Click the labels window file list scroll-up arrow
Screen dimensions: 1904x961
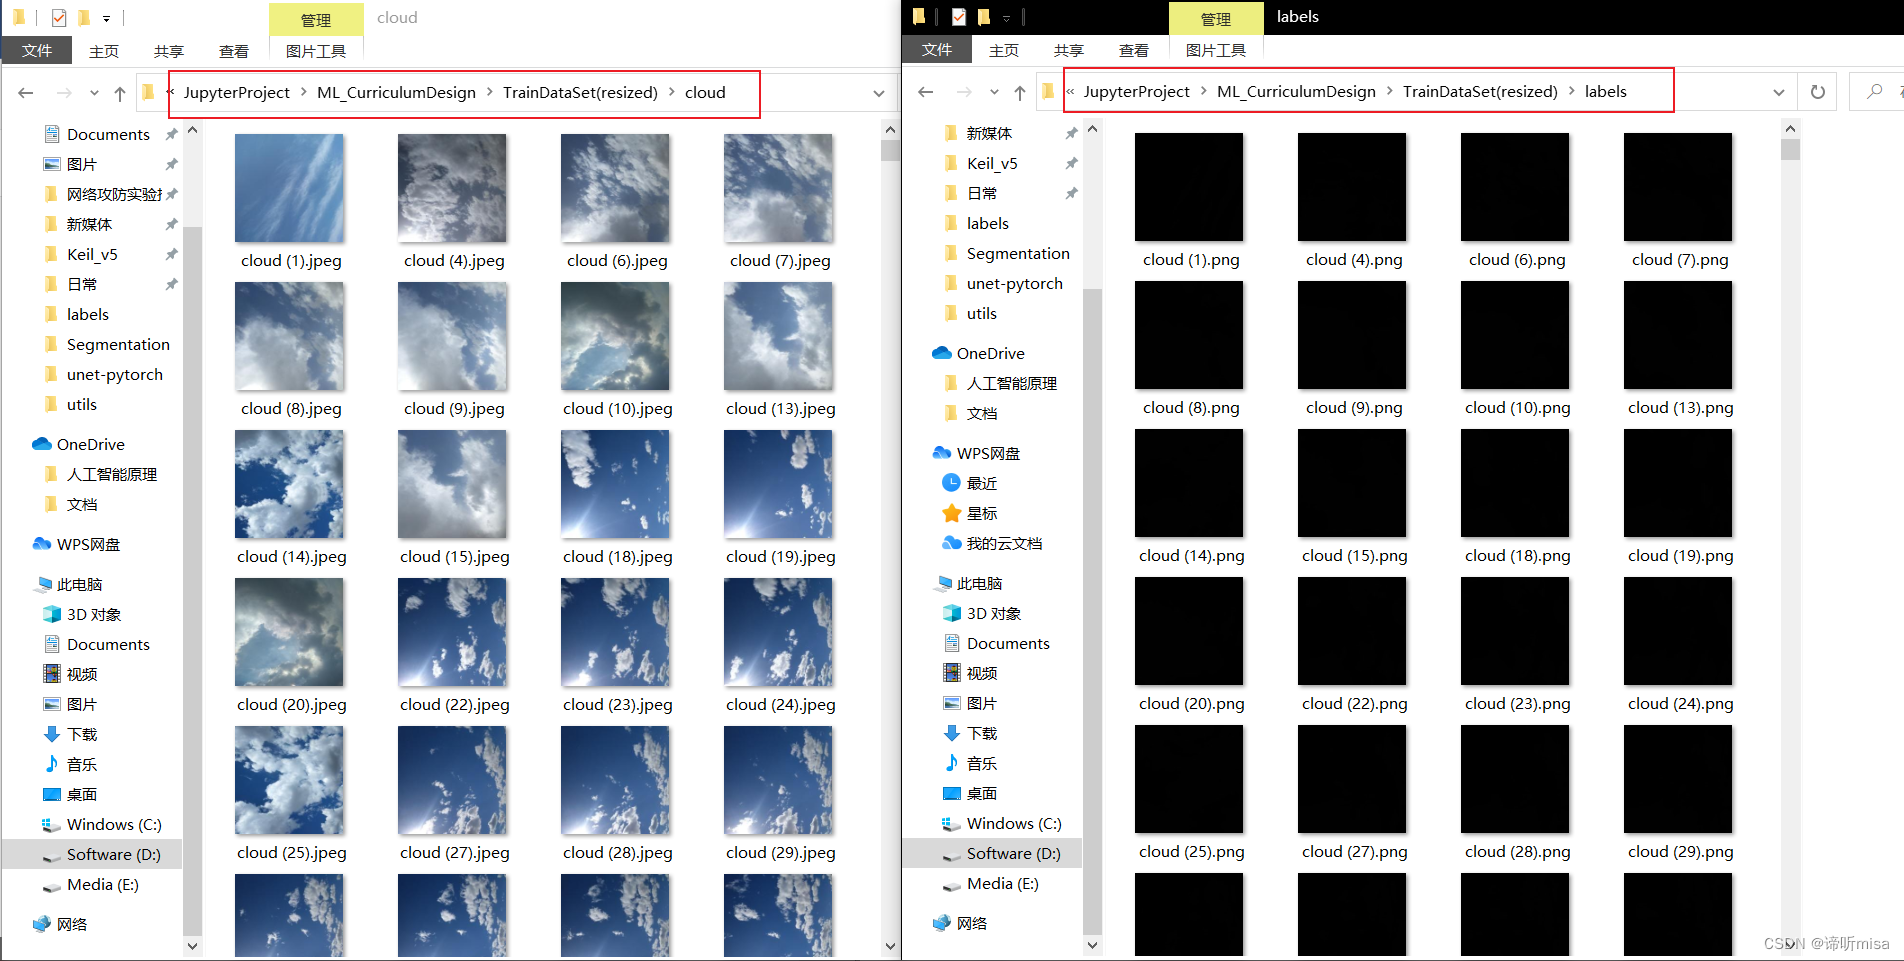point(1791,129)
